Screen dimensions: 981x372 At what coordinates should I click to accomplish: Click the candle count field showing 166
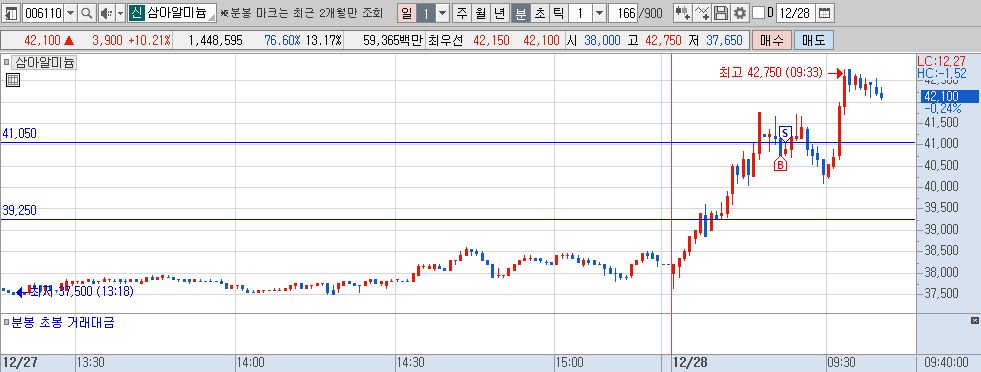click(623, 13)
